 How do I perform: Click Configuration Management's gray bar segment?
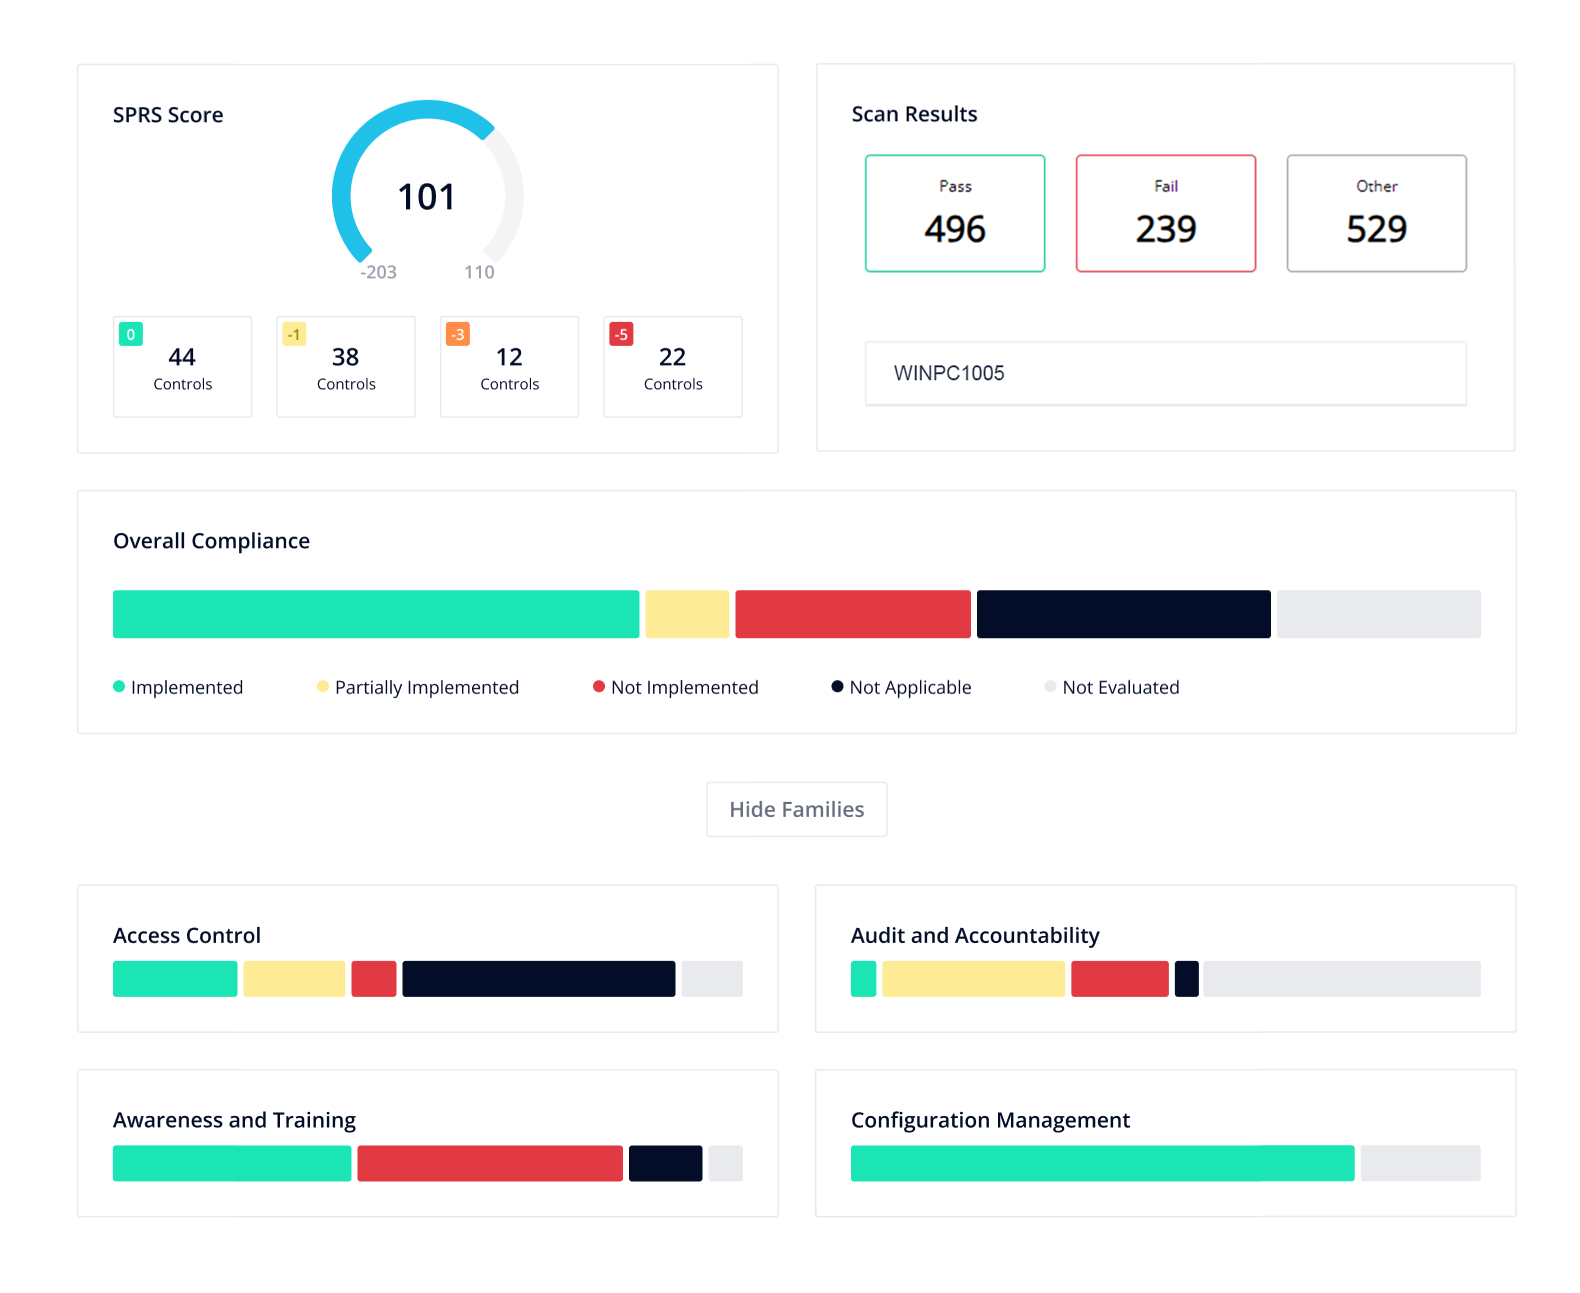[x=1421, y=1164]
